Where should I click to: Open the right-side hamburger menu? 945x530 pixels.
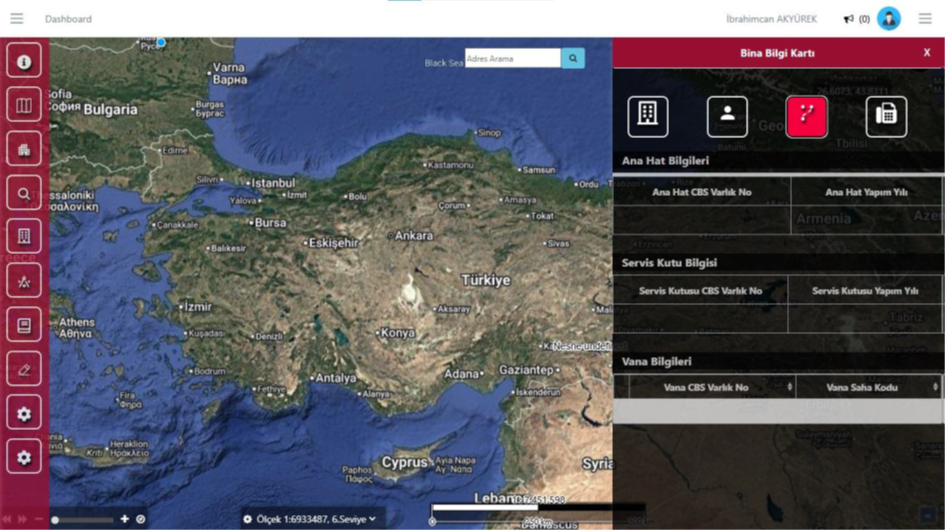coord(925,19)
